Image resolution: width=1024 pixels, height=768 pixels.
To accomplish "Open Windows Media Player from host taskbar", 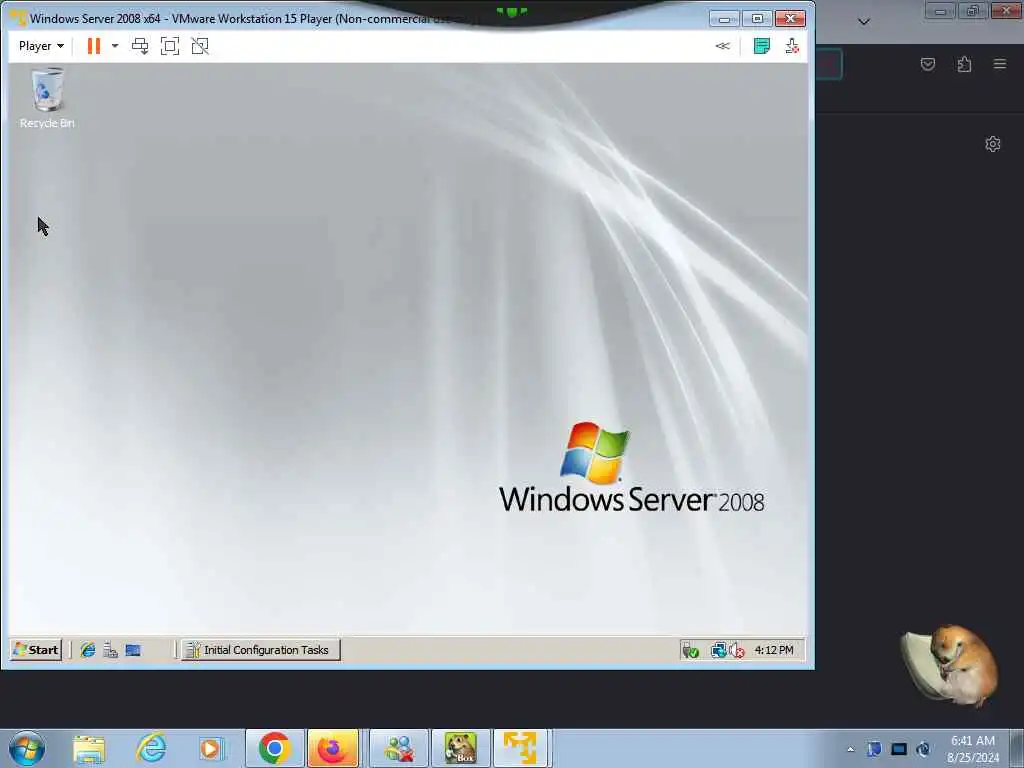I will tap(211, 748).
